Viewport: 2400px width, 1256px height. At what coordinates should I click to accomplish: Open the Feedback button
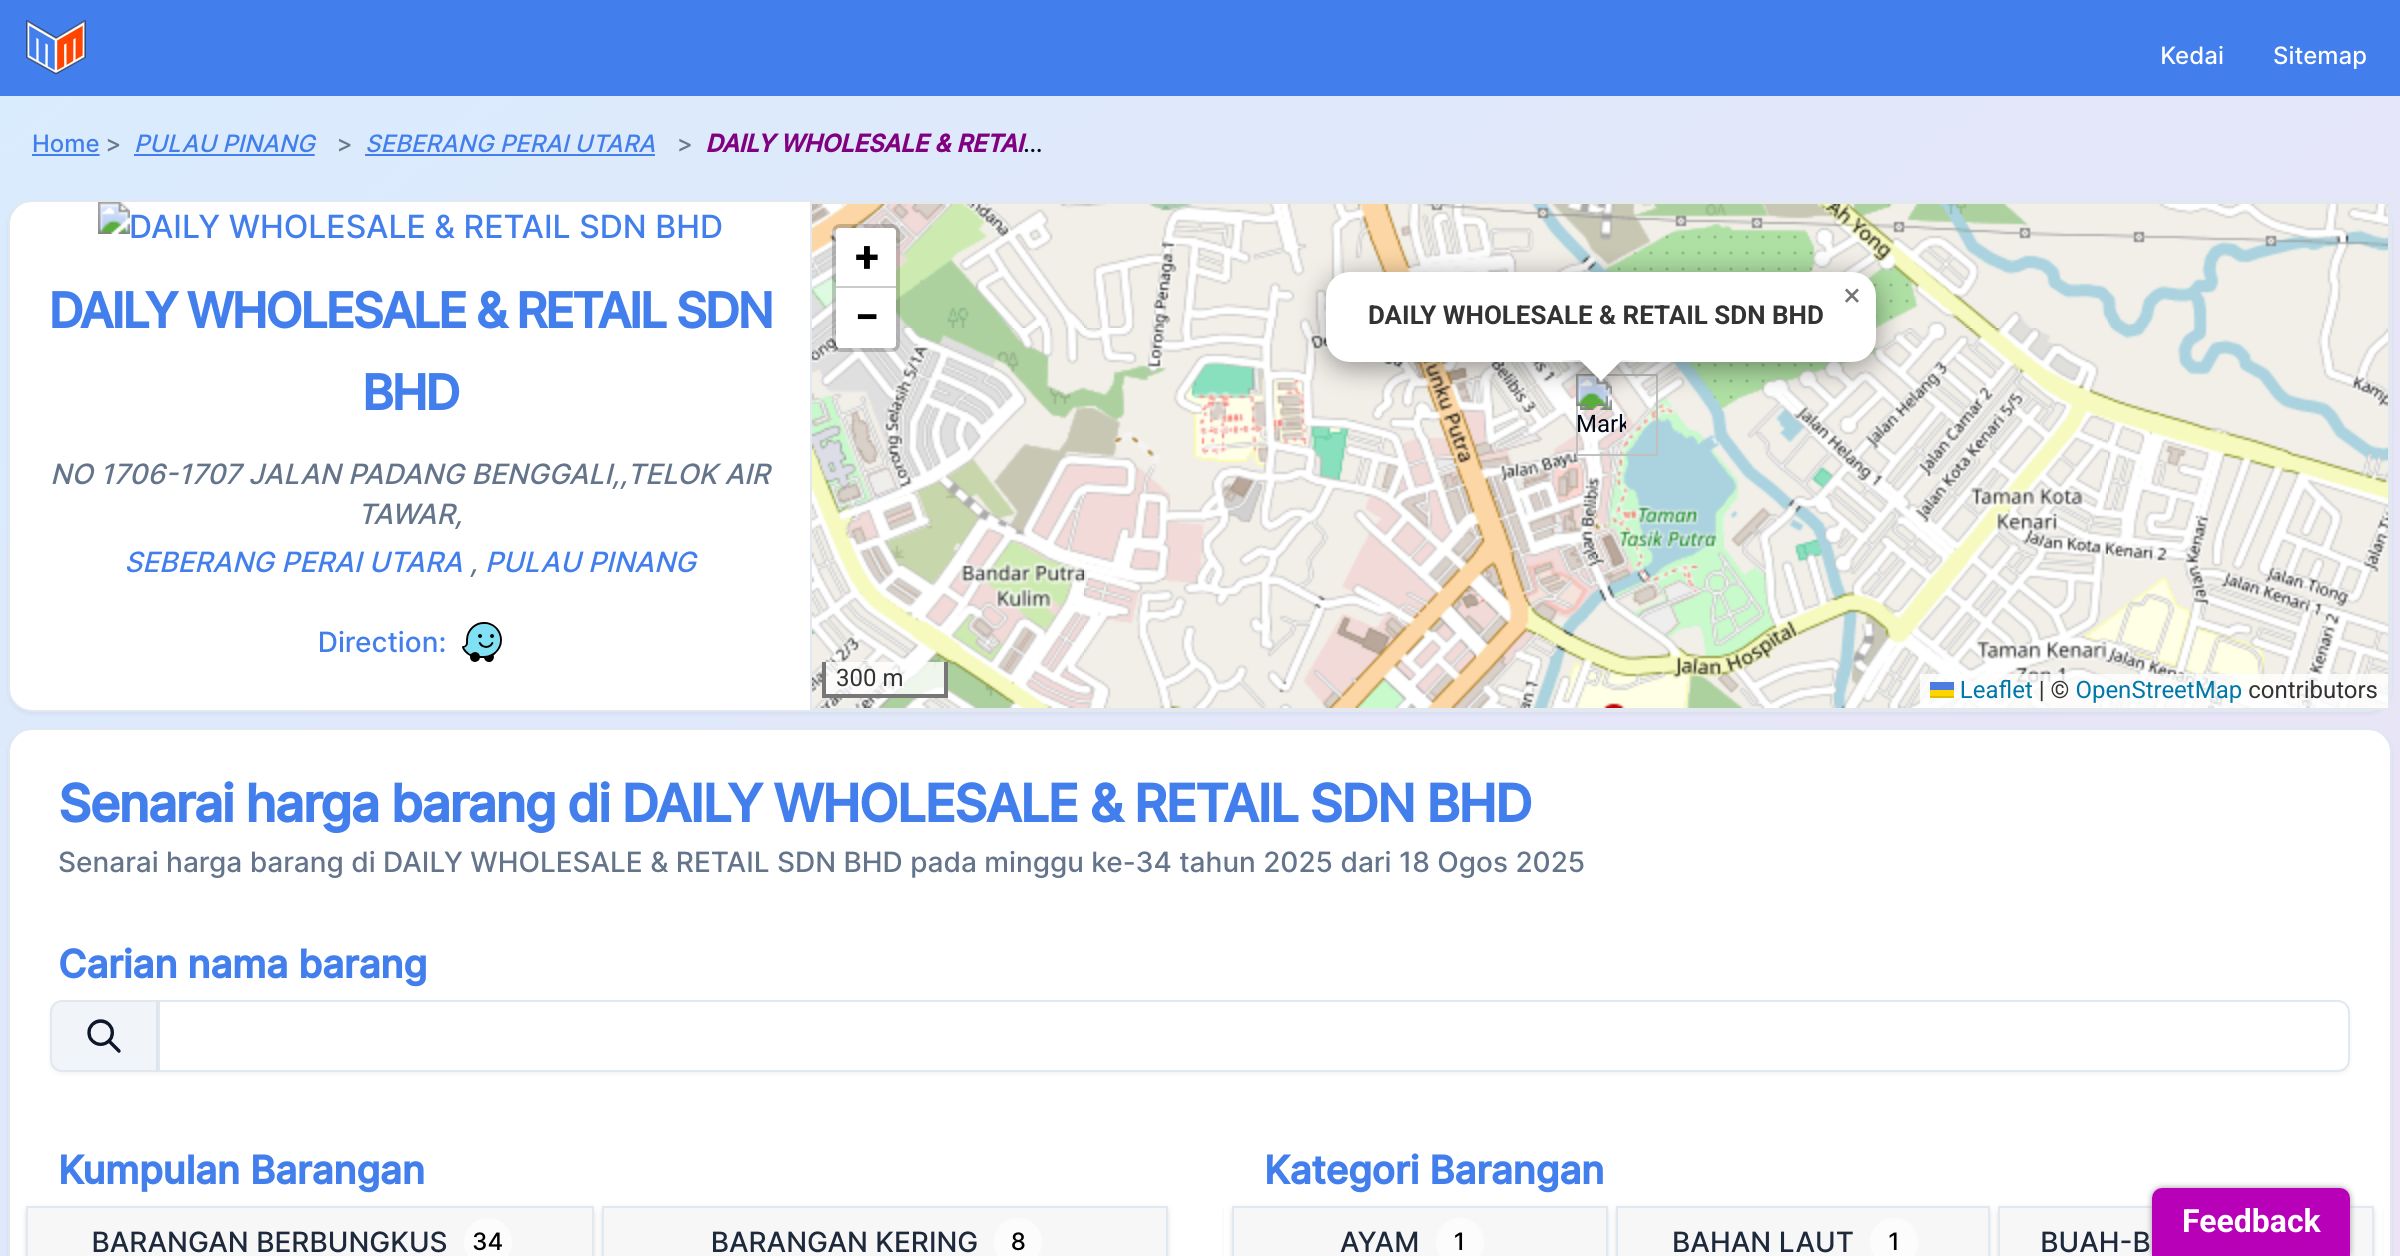coord(2250,1220)
